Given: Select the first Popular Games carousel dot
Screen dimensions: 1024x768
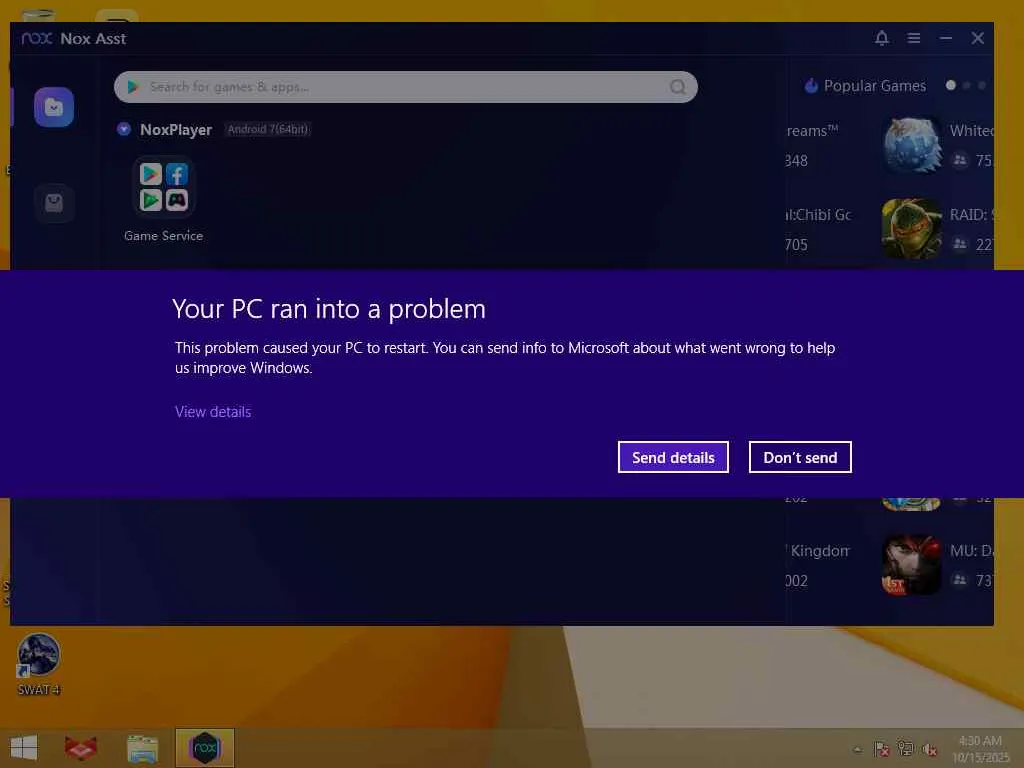Looking at the screenshot, I should [x=951, y=86].
